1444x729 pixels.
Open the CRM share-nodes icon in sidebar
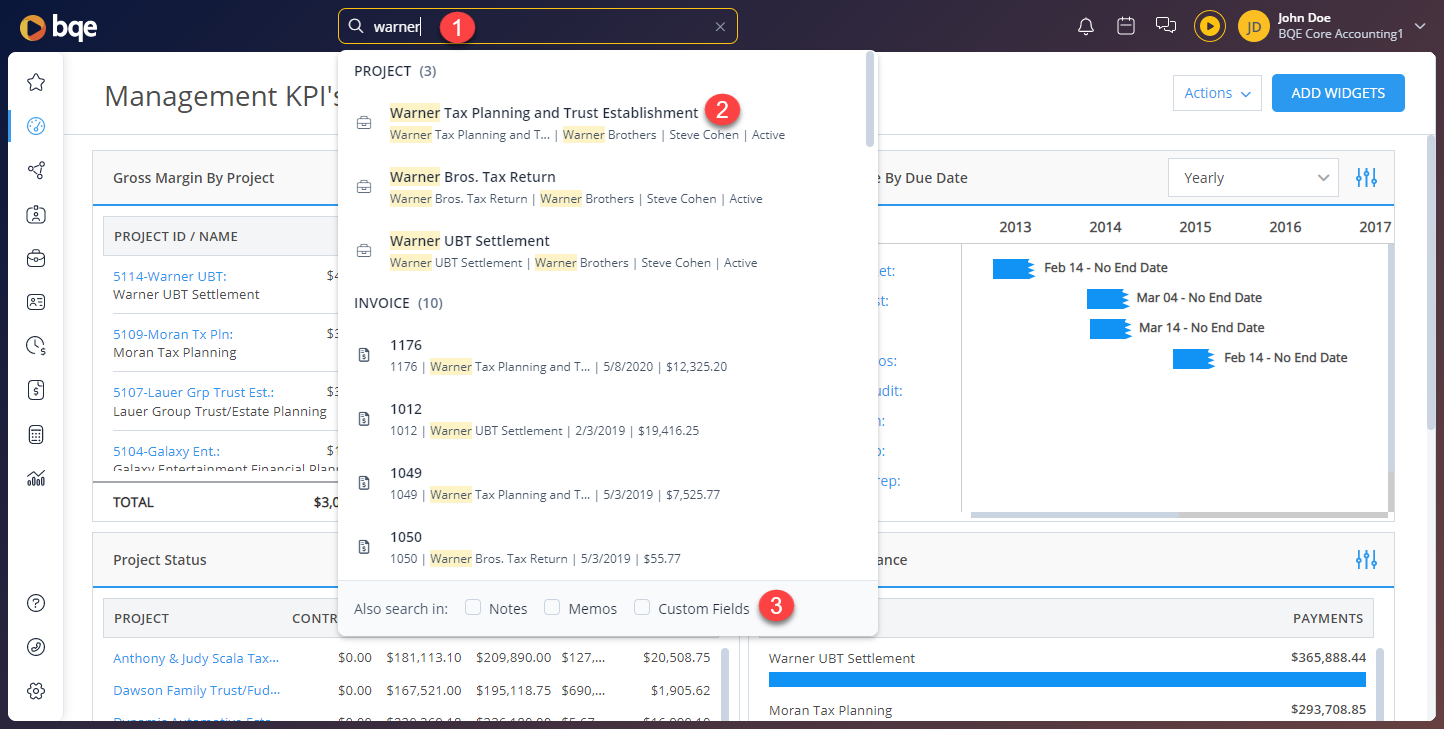(x=36, y=170)
